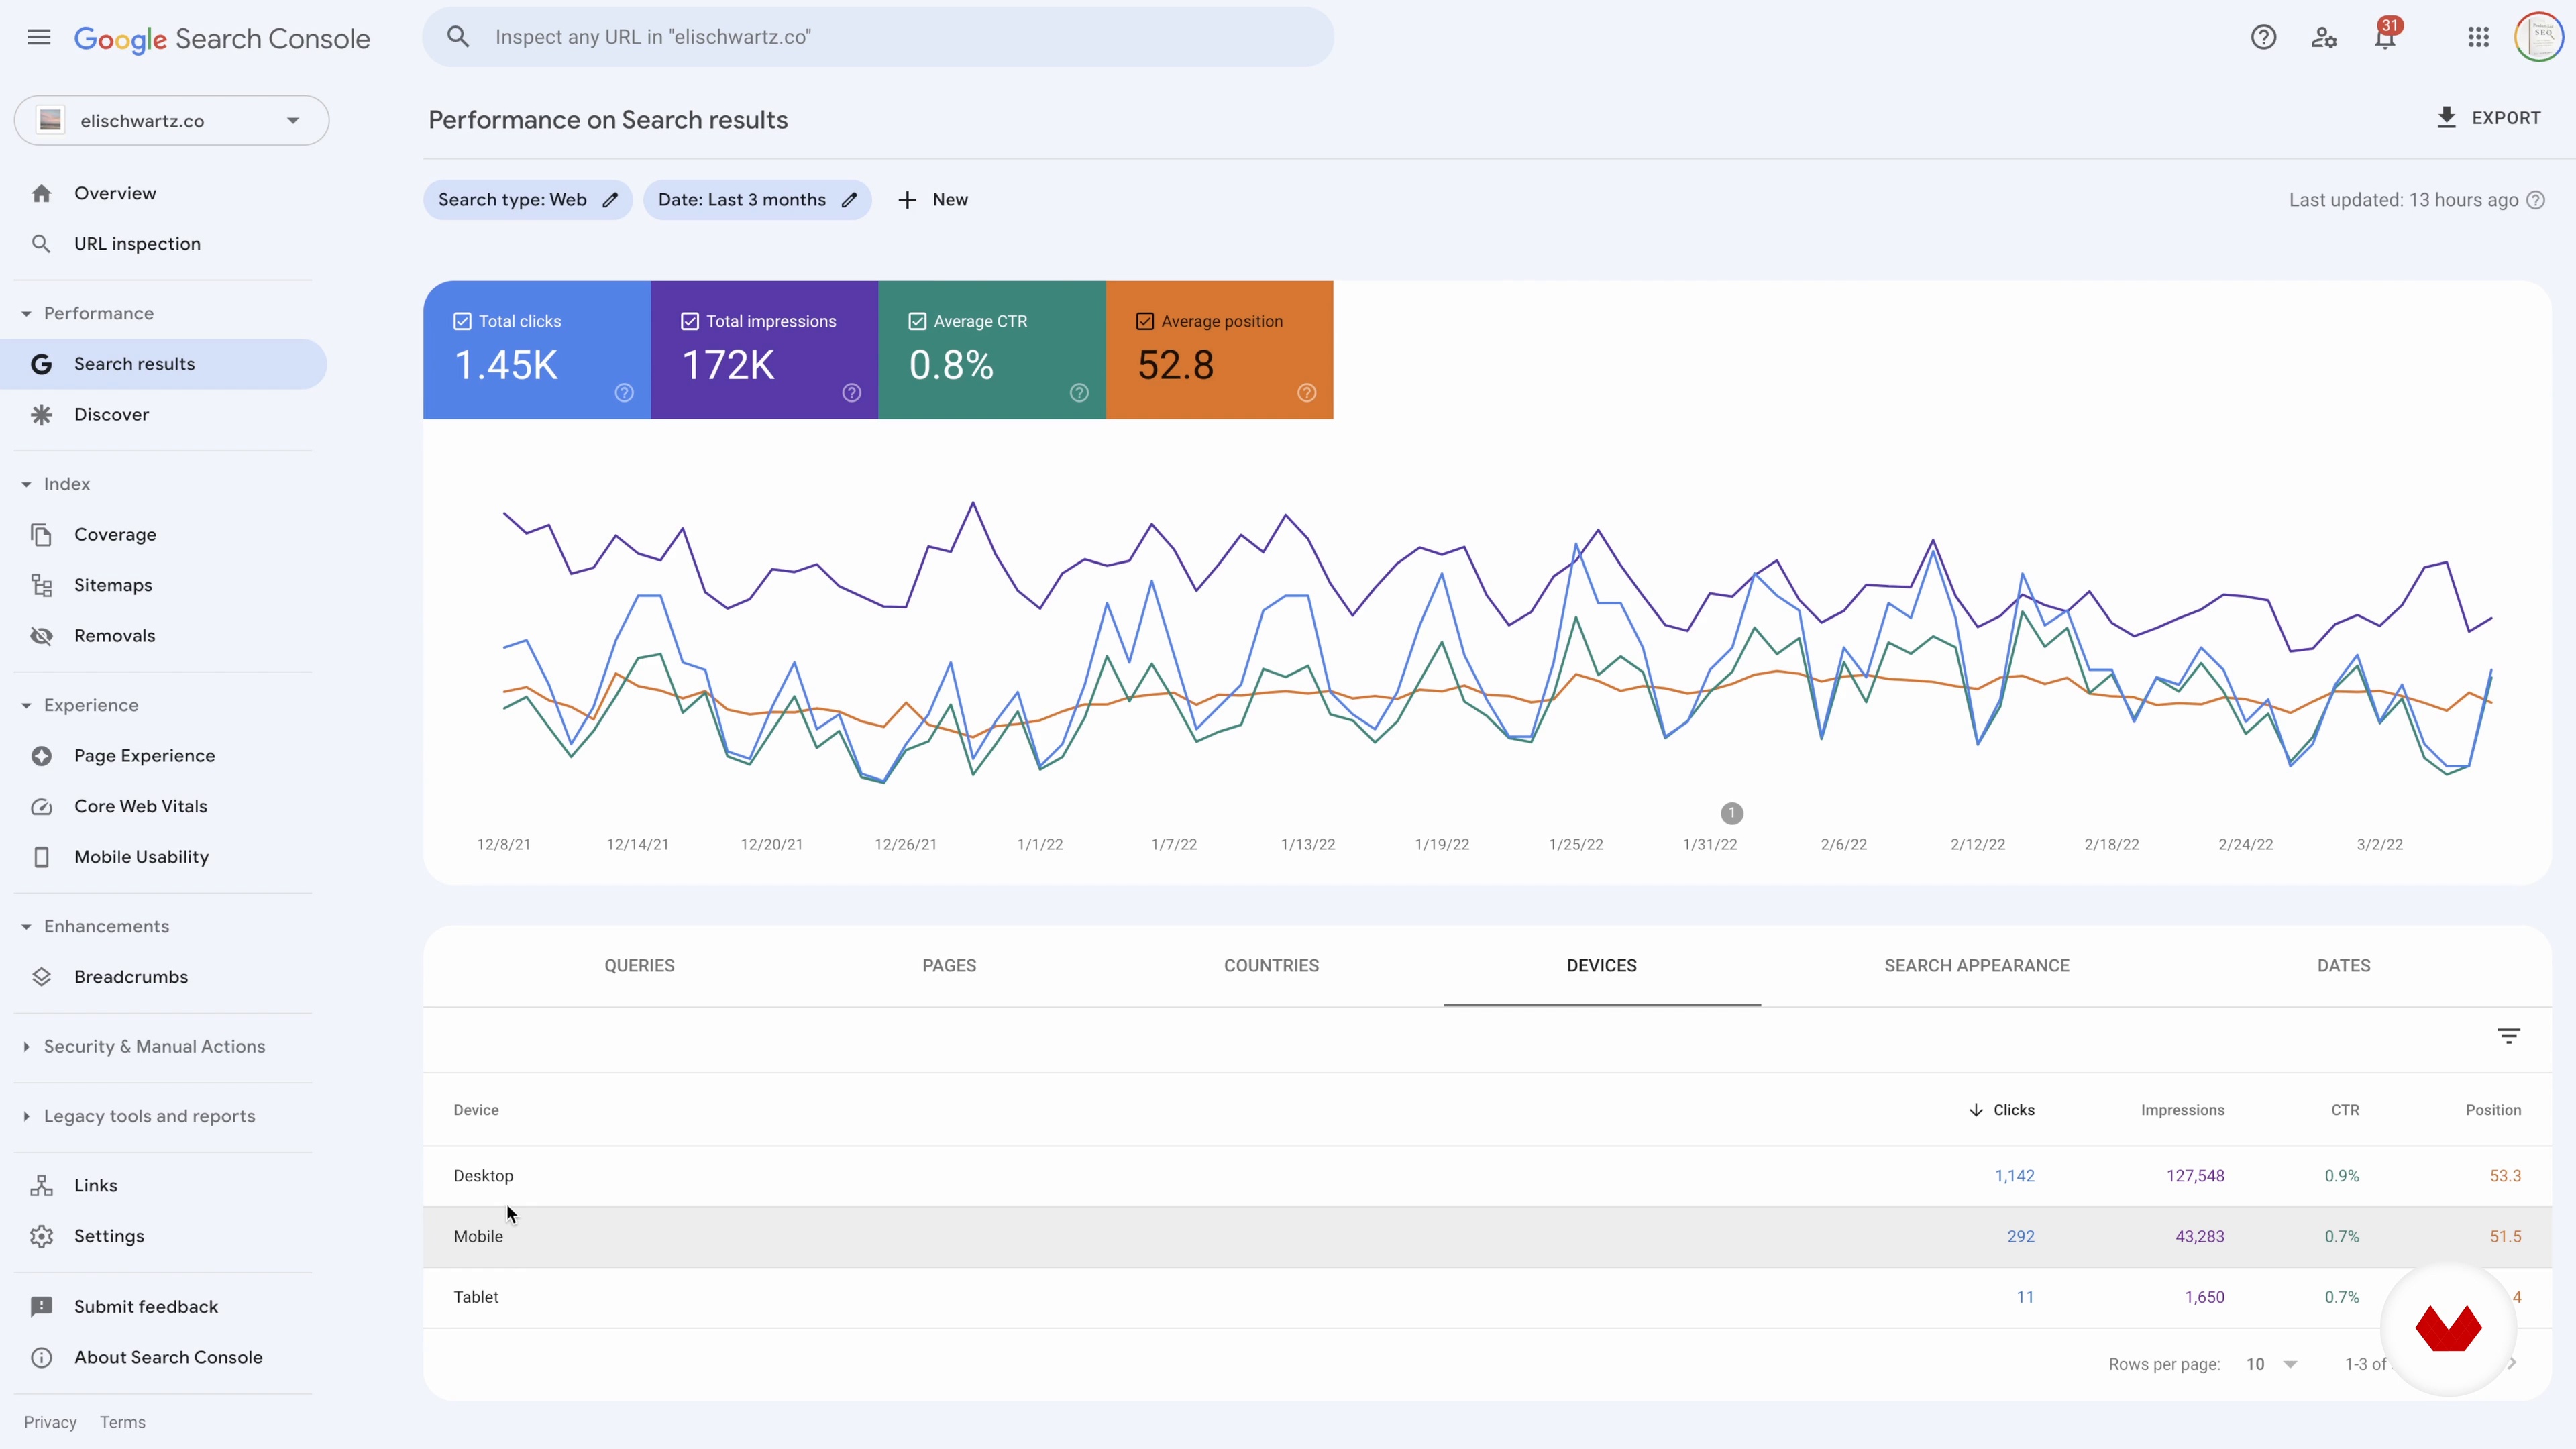
Task: Open the help question mark icon in the header
Action: pos(2263,37)
